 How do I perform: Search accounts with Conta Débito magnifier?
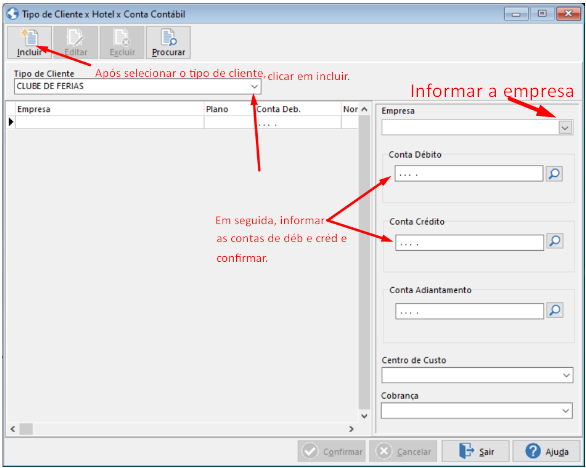554,174
